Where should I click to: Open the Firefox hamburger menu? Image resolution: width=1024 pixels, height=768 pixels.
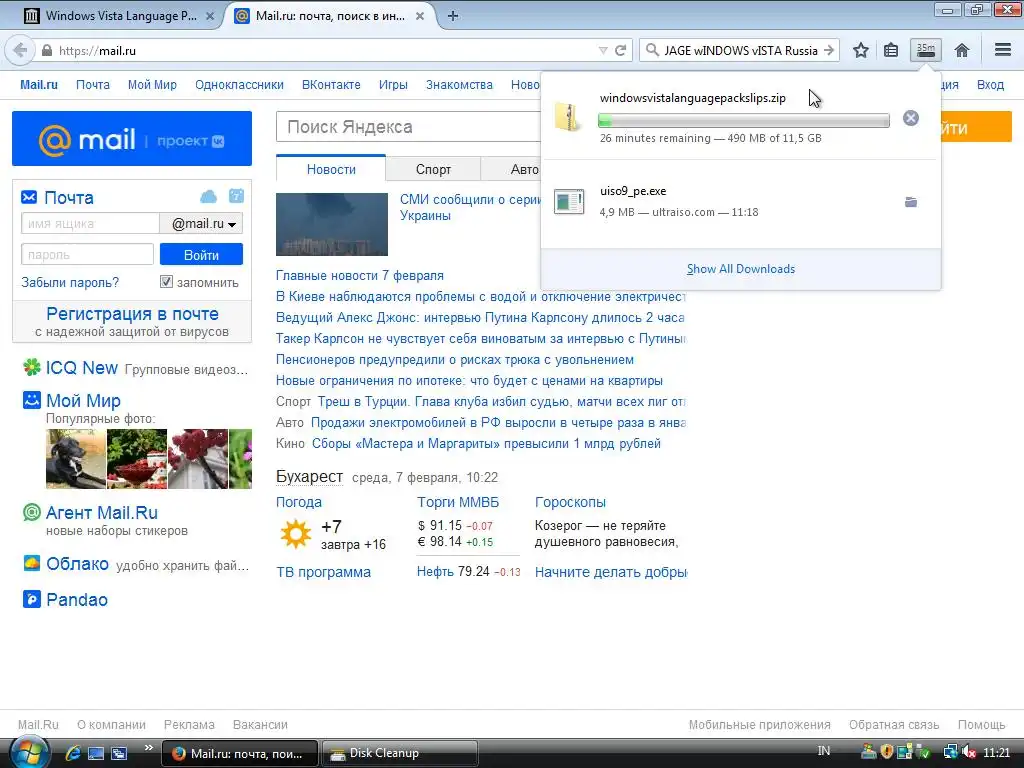[x=1003, y=50]
